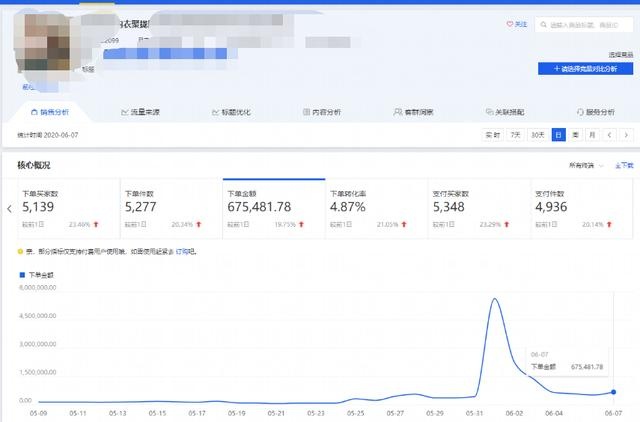Viewport: 640px width, 422px height.
Task: Select the 客群洞察 tab
Action: click(x=413, y=112)
